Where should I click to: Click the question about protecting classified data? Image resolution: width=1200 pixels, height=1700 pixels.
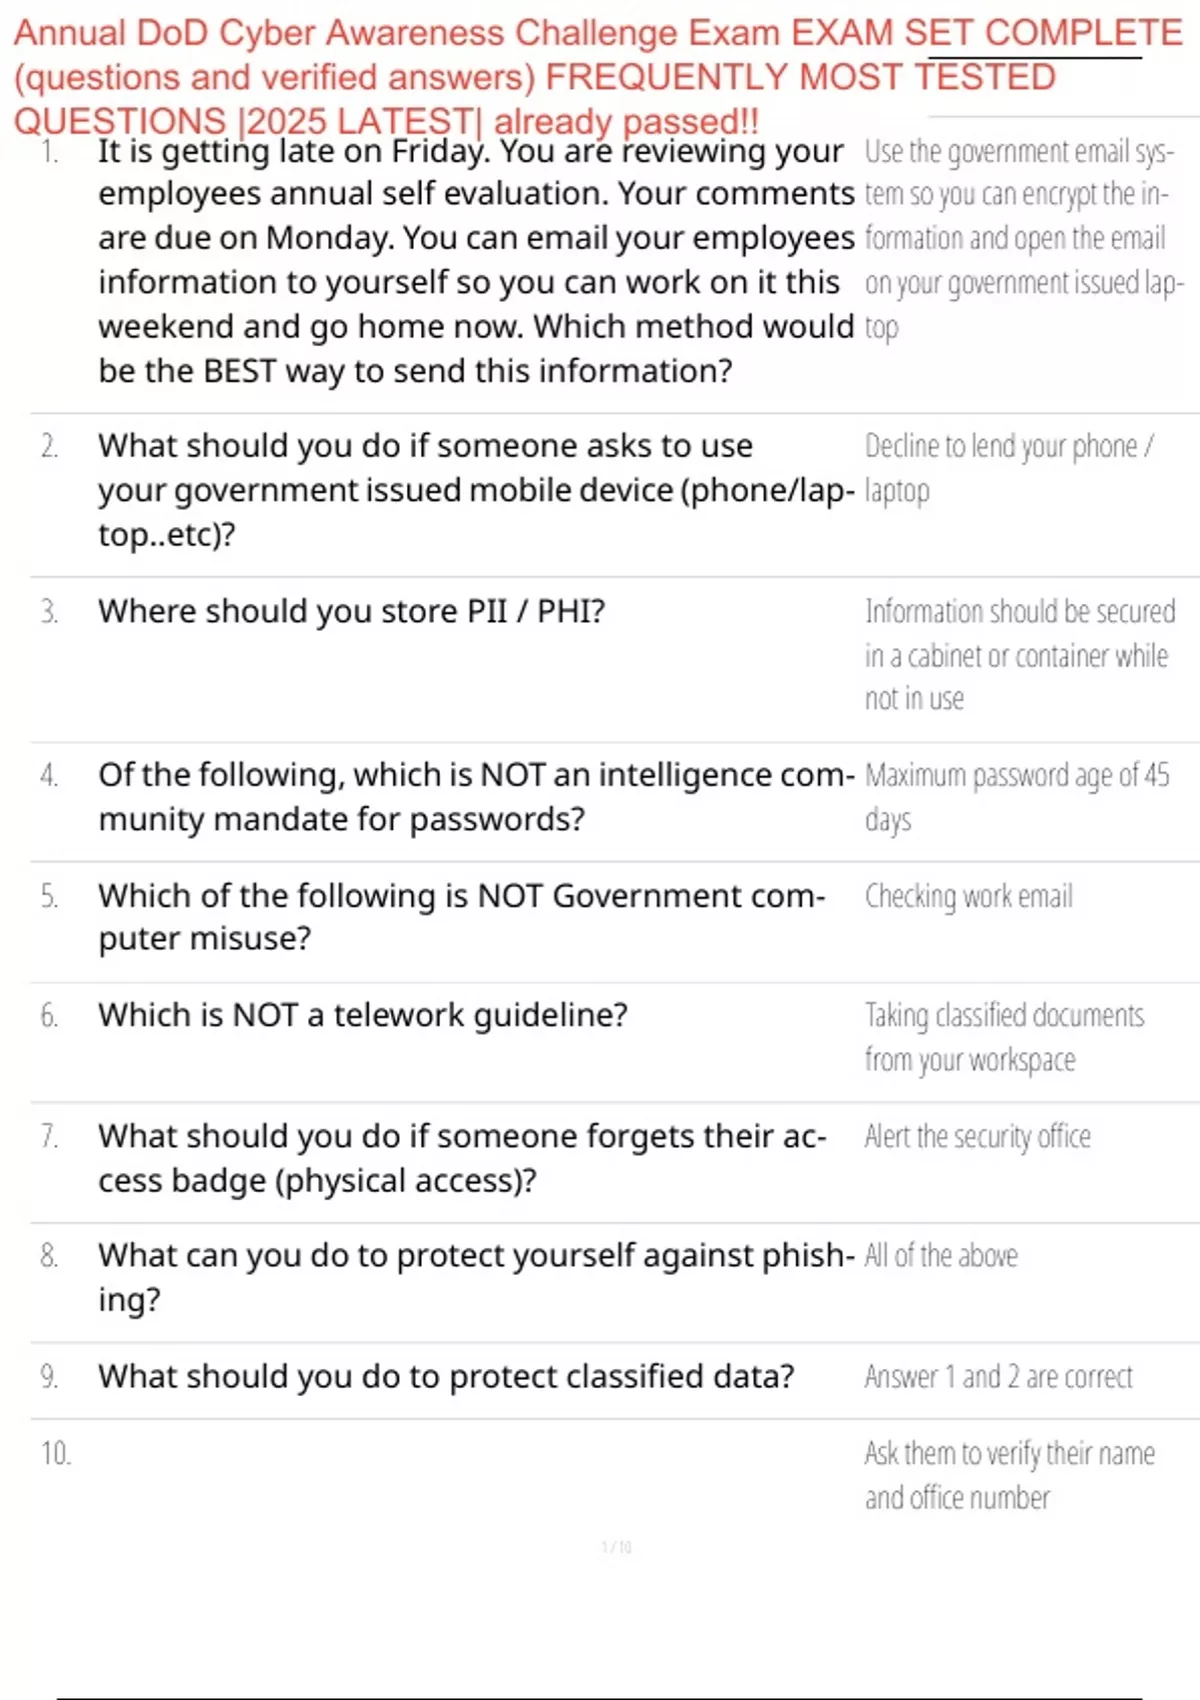(446, 1376)
